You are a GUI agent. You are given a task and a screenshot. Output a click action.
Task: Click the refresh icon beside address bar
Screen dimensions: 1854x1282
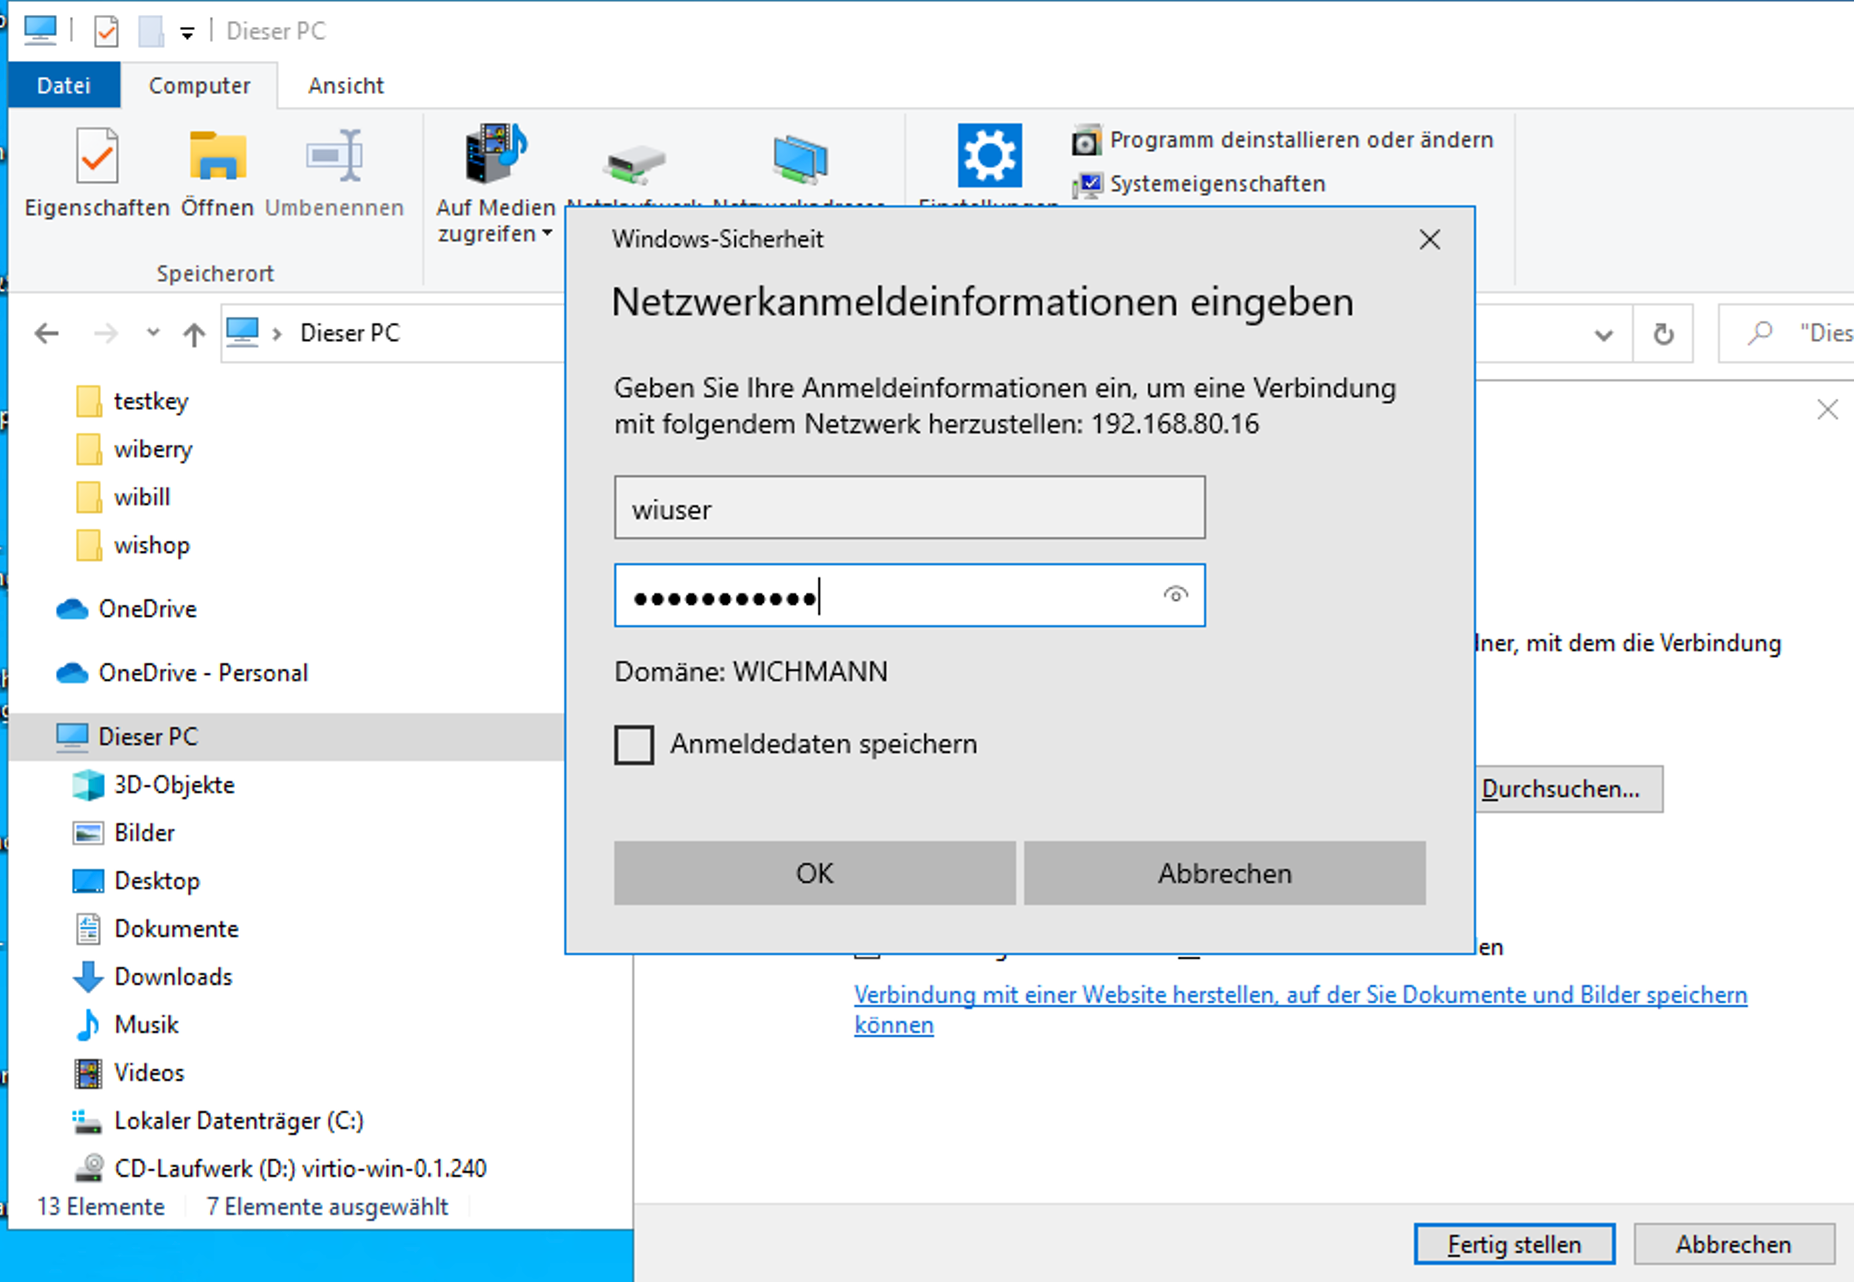[1663, 334]
